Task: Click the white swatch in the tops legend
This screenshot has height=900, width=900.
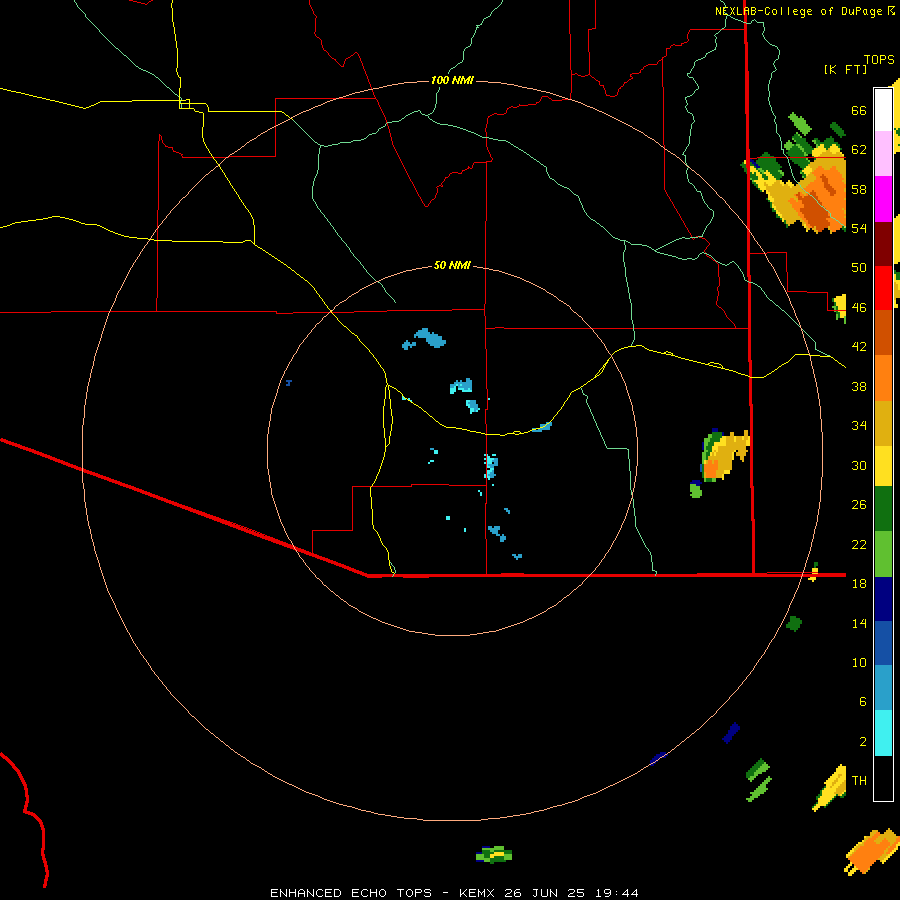Action: tap(883, 110)
